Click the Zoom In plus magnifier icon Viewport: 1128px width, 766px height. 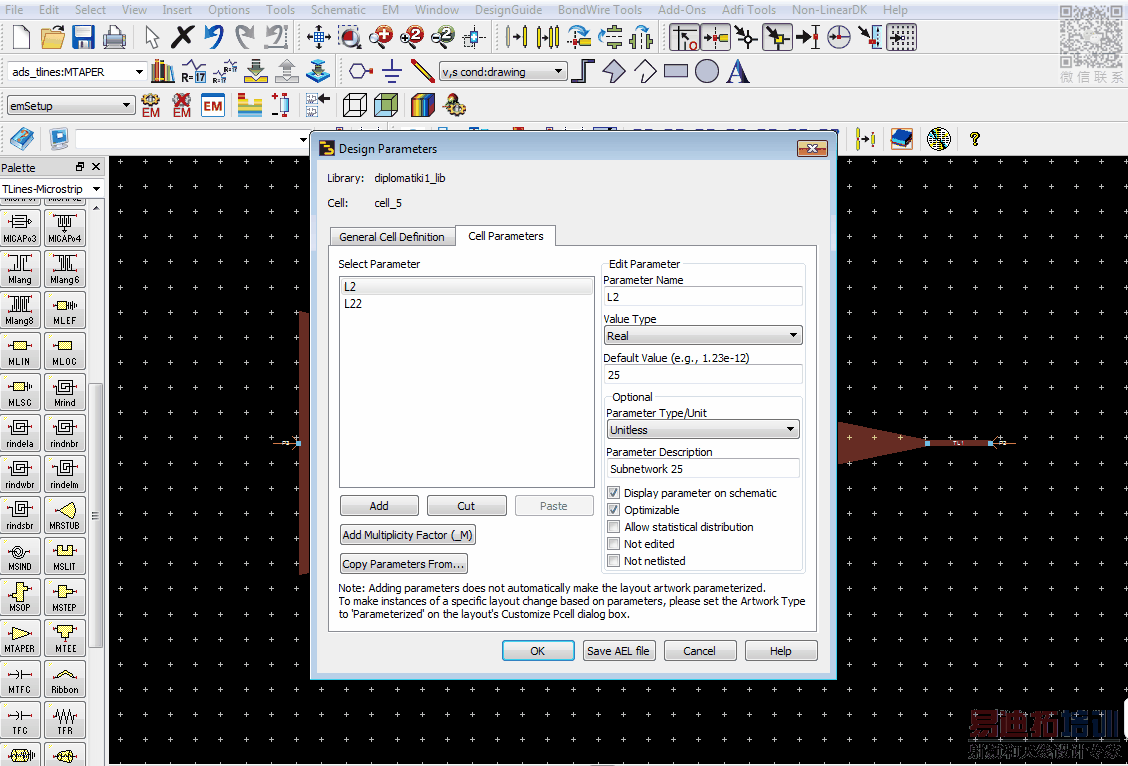coord(381,37)
